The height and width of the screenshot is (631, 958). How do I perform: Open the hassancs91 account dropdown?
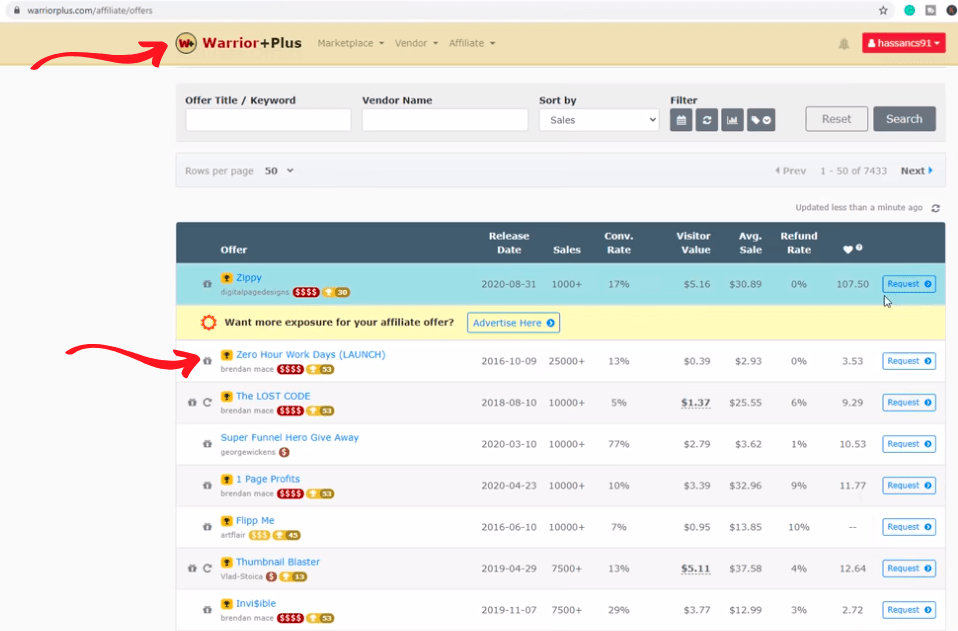[x=904, y=43]
